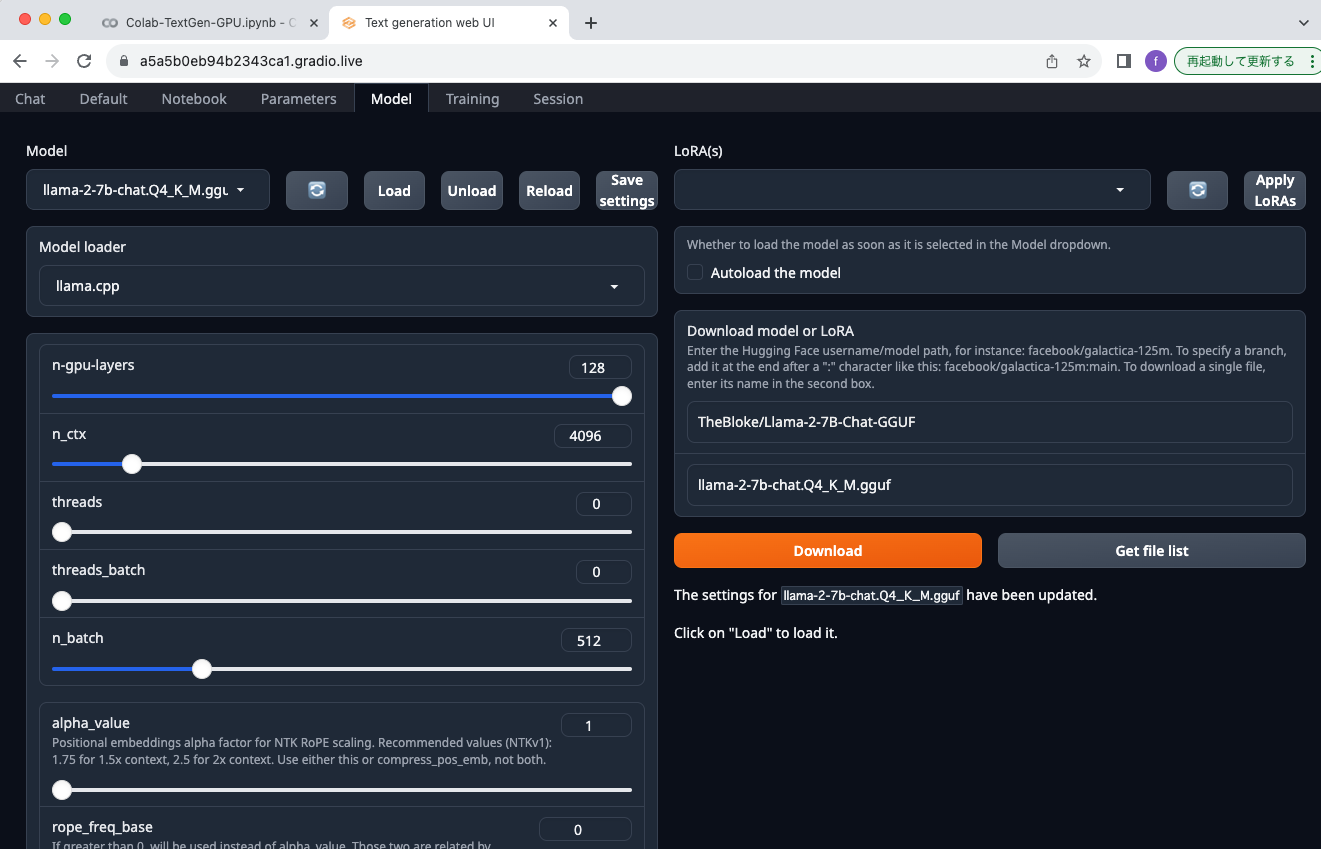Focus the threads value box

pos(604,503)
